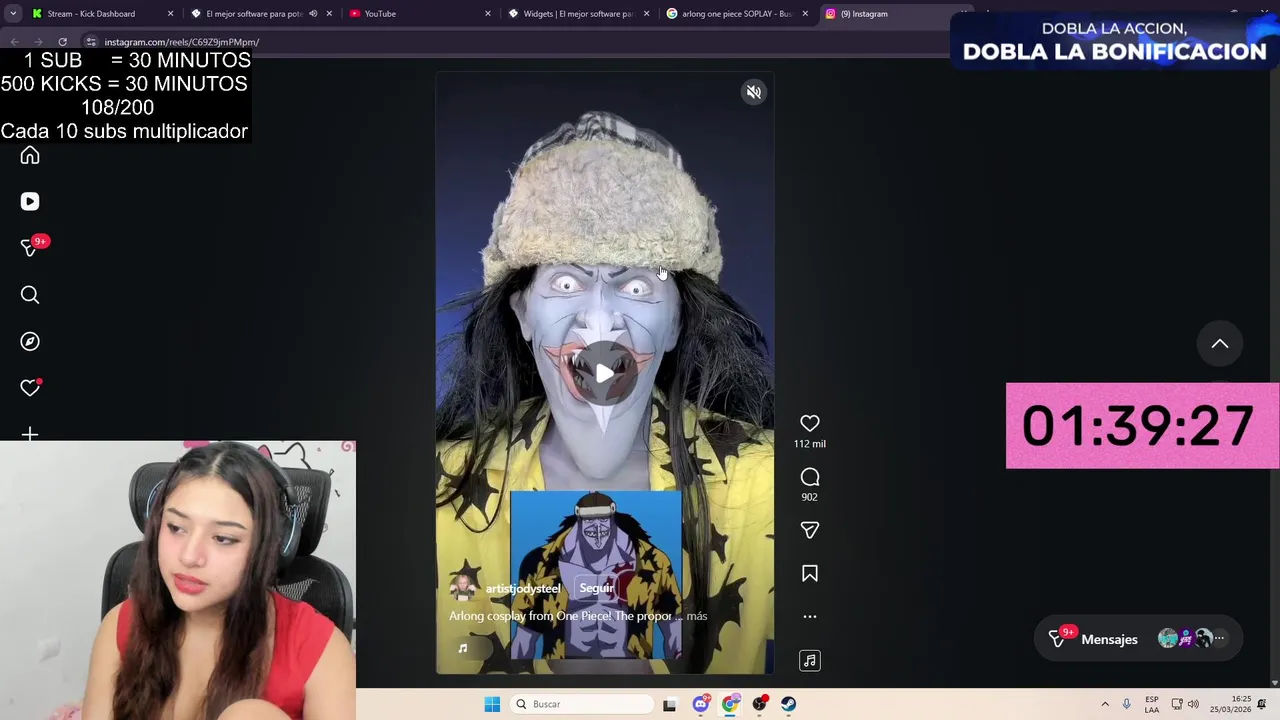Open the volume tray icon
Viewport: 1280px width, 720px height.
point(1193,704)
